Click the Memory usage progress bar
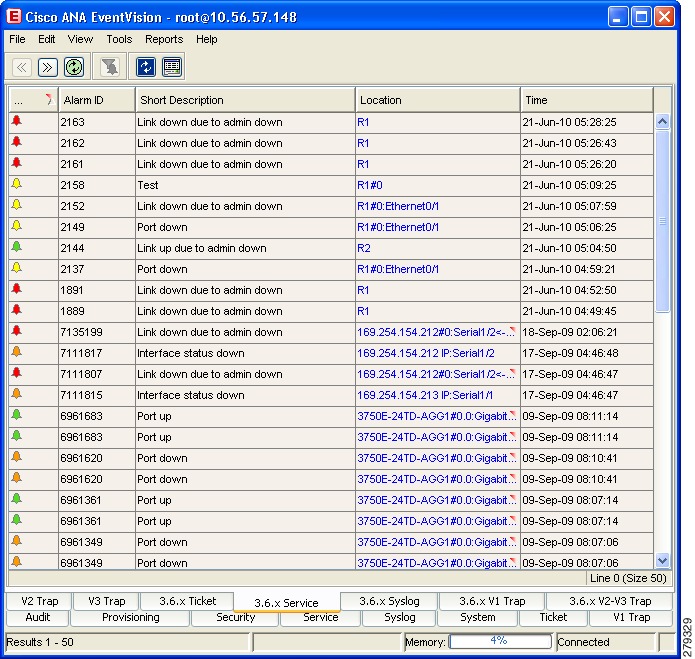Image resolution: width=695 pixels, height=659 pixels. point(500,641)
